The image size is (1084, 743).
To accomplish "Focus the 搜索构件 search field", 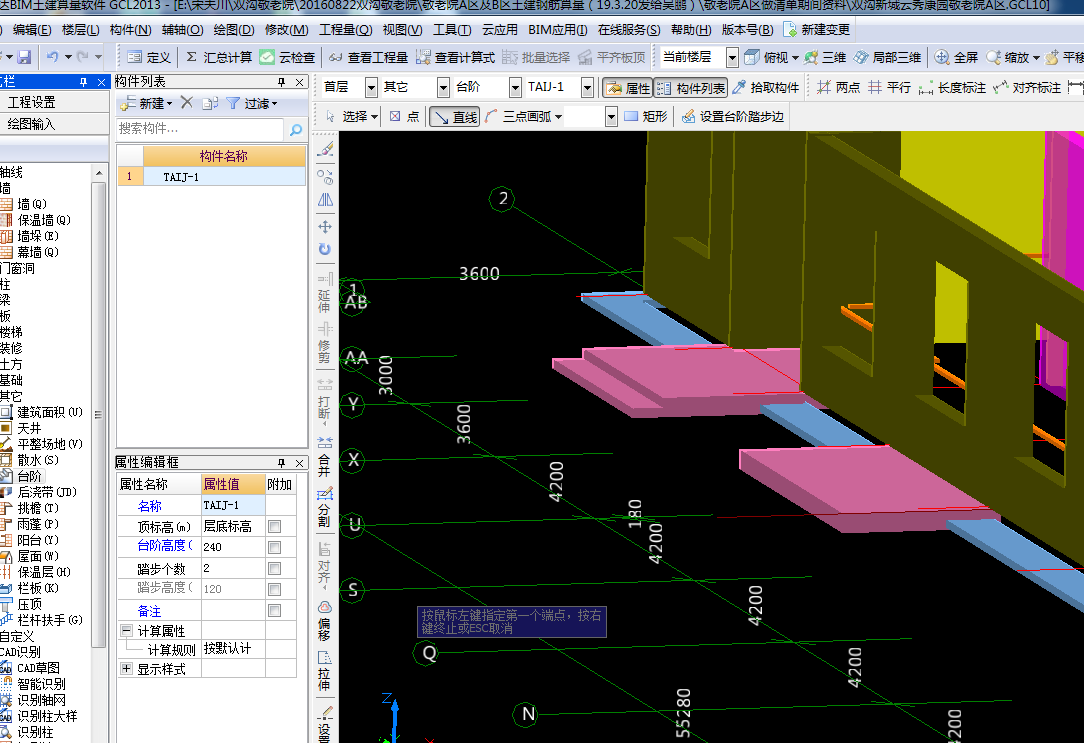I will [x=200, y=129].
